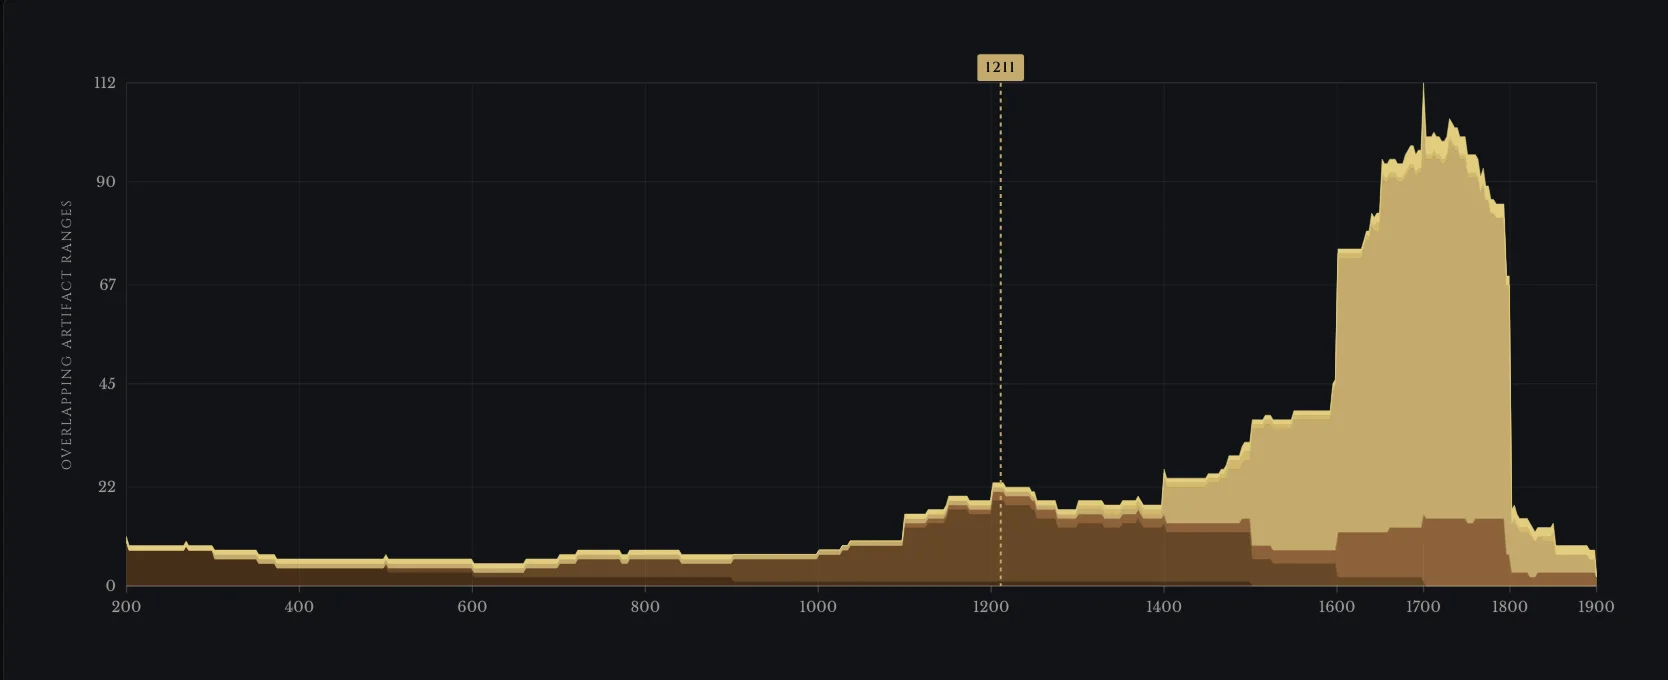
Task: Pick the 800 year axis label
Action: coord(645,606)
